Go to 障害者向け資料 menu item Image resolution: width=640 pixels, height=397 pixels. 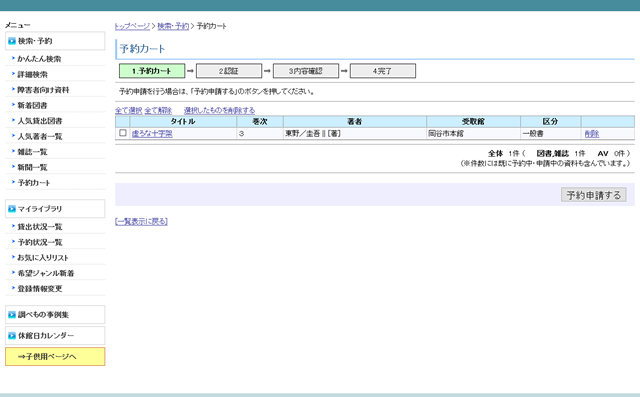[43, 90]
